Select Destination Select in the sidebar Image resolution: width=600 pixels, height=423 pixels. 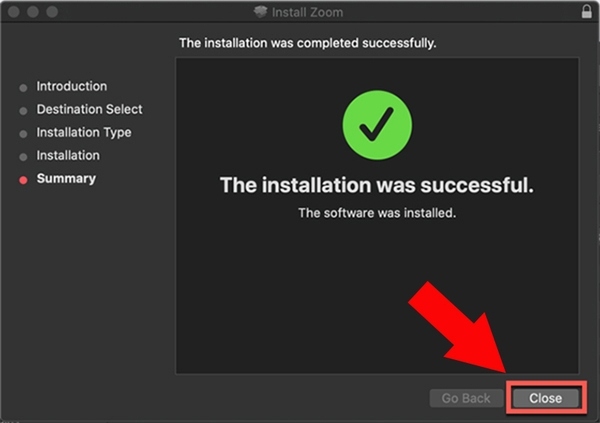coord(90,109)
